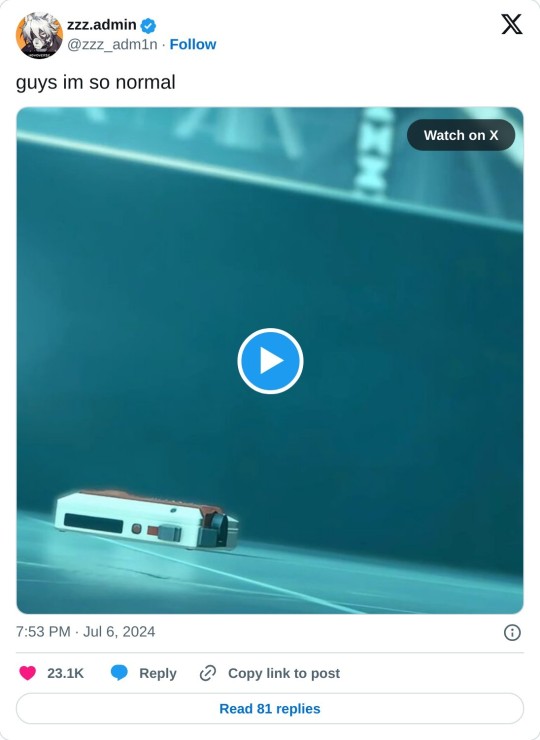Click the blue verified badge
The height and width of the screenshot is (740, 540).
pos(149,25)
